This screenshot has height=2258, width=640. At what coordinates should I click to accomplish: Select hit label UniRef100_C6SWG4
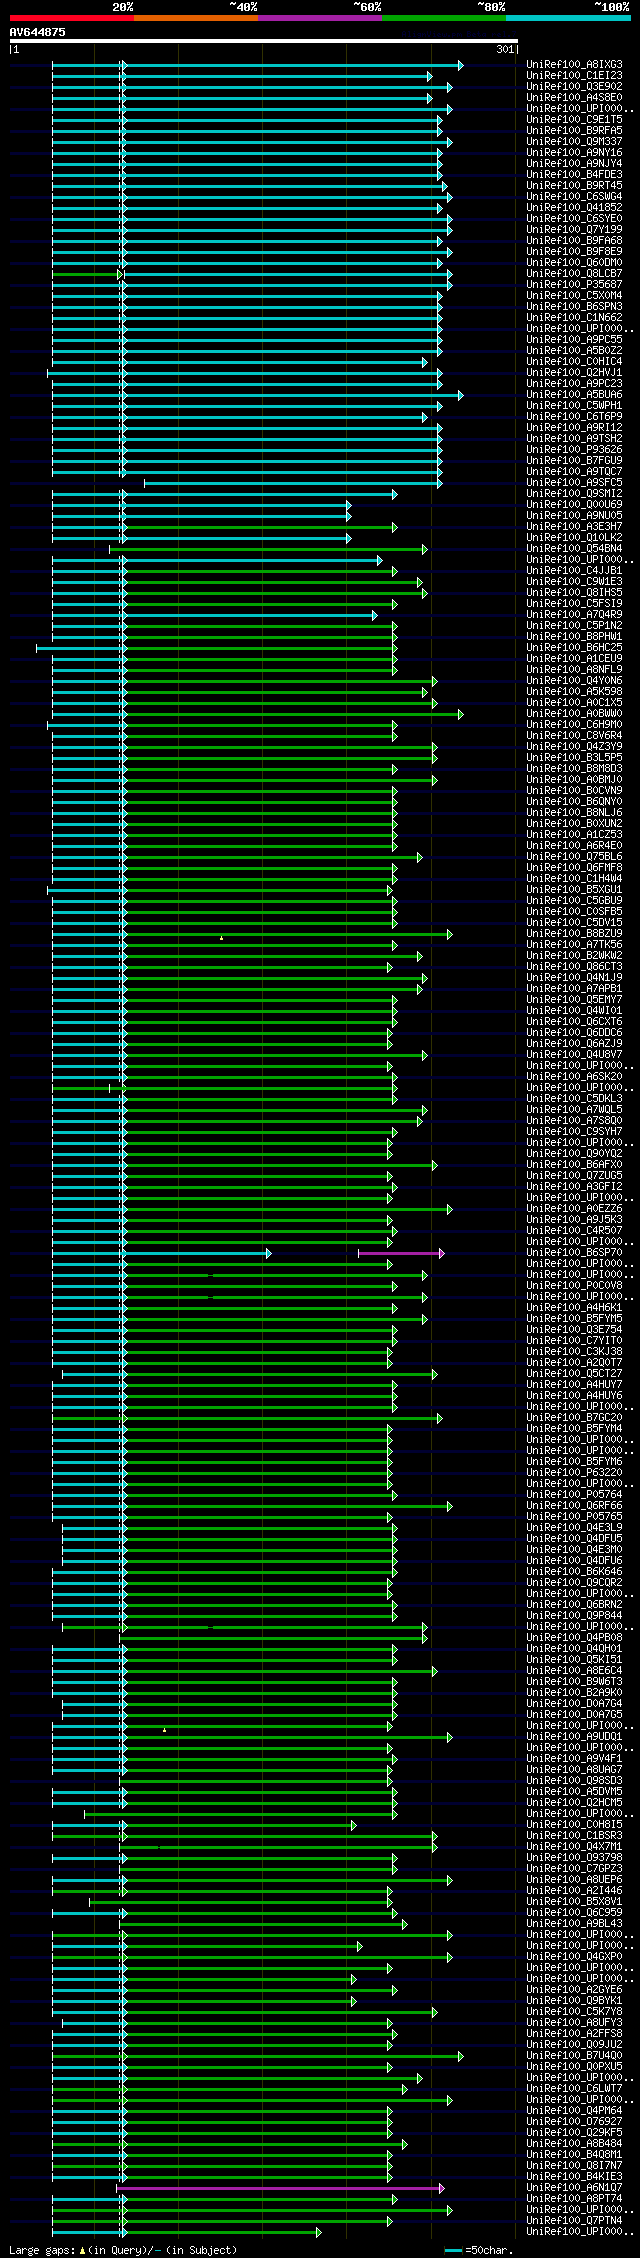(x=574, y=197)
